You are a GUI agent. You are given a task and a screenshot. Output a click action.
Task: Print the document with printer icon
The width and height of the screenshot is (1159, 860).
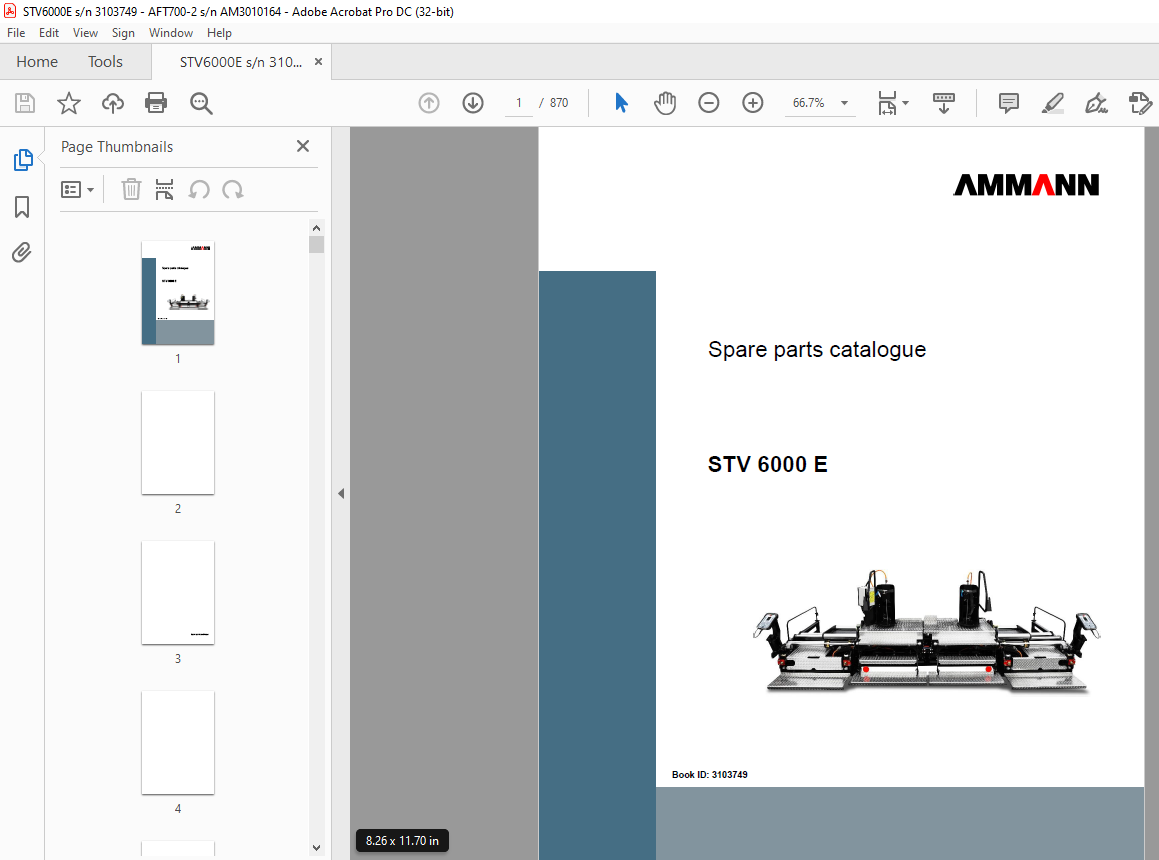(x=156, y=103)
